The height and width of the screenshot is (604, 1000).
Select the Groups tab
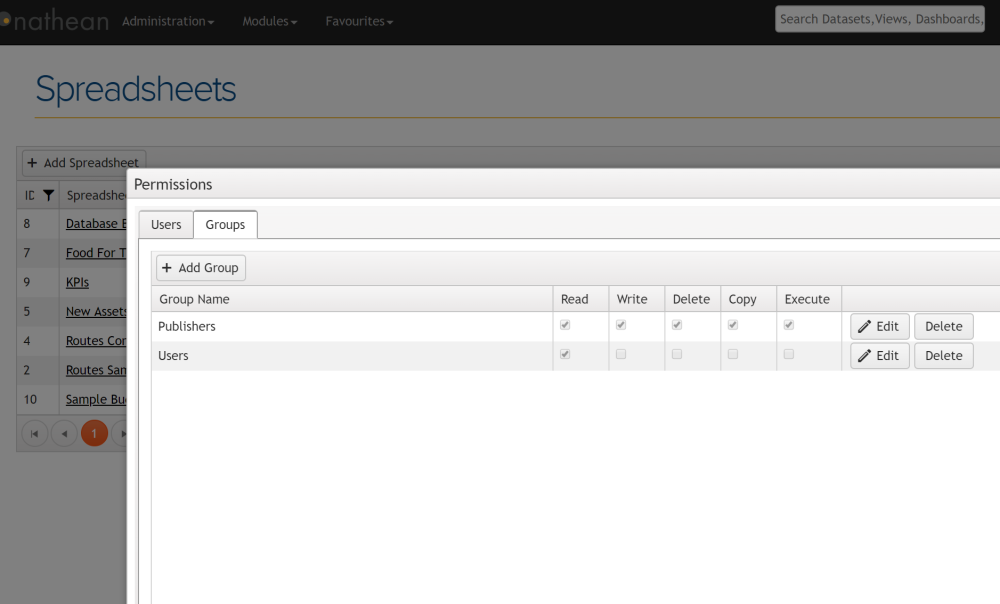tap(224, 224)
